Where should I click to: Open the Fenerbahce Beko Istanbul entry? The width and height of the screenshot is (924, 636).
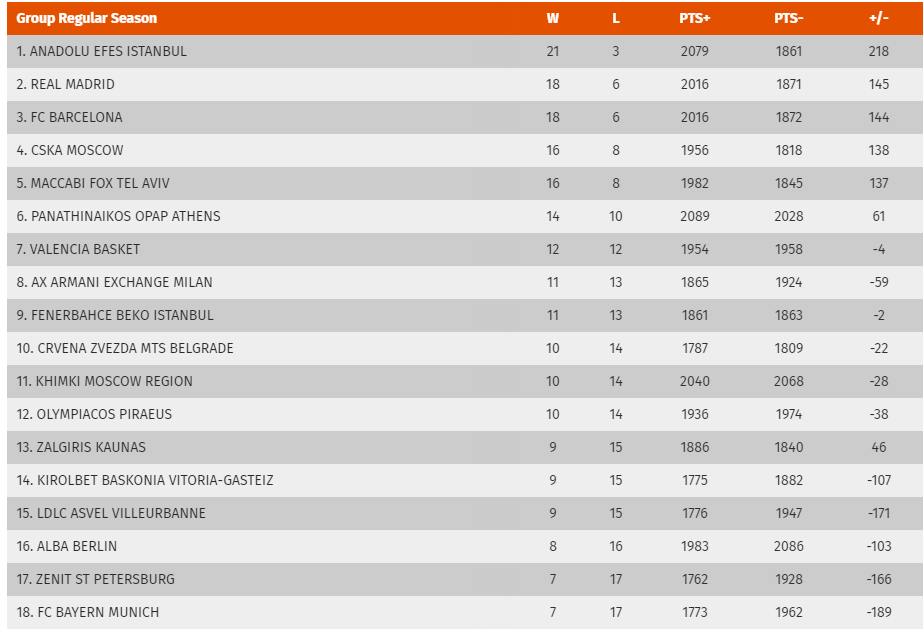click(464, 315)
